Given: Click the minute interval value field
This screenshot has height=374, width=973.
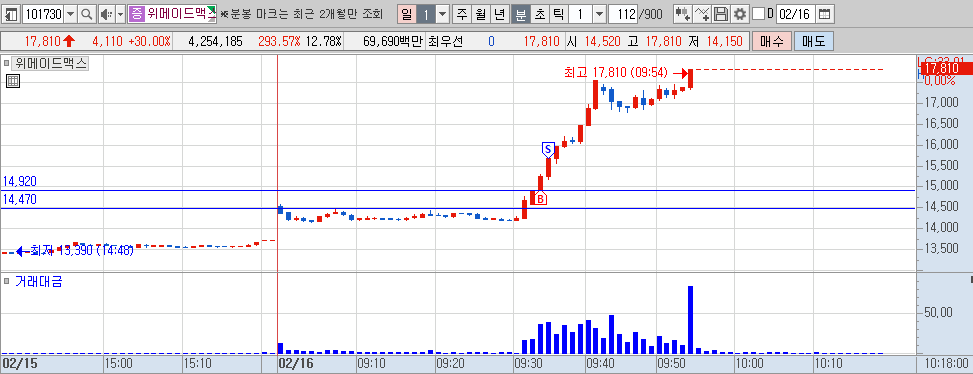Looking at the screenshot, I should 580,14.
